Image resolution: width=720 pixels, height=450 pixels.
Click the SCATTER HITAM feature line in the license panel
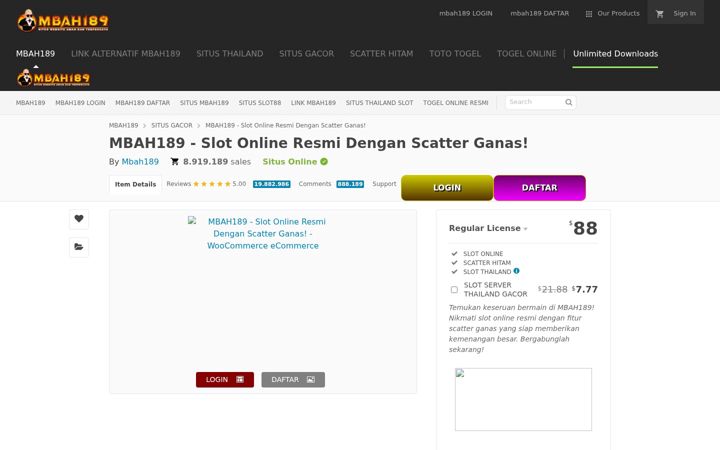click(487, 263)
